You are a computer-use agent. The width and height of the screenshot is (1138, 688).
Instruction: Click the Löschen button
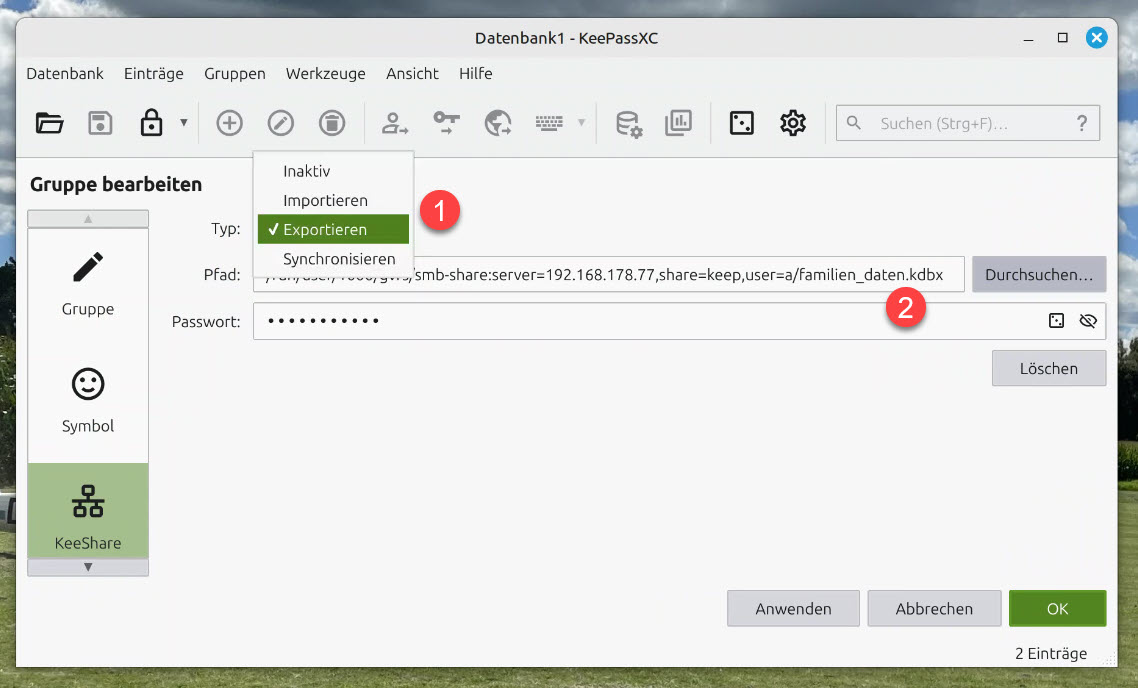(x=1049, y=369)
